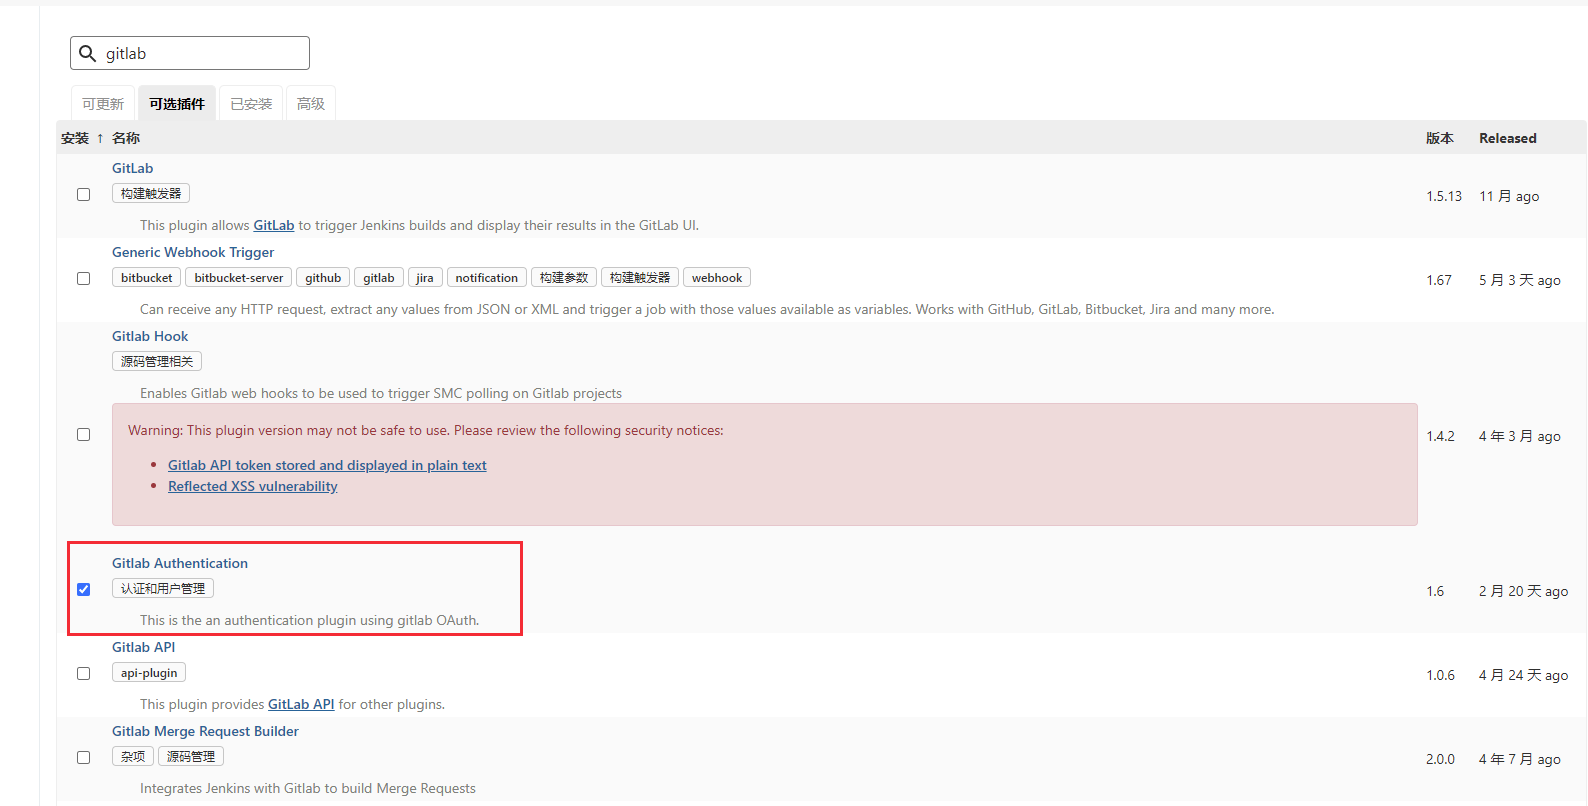
Task: Click the '4 年 7 月 ago' release date
Action: click(1520, 759)
